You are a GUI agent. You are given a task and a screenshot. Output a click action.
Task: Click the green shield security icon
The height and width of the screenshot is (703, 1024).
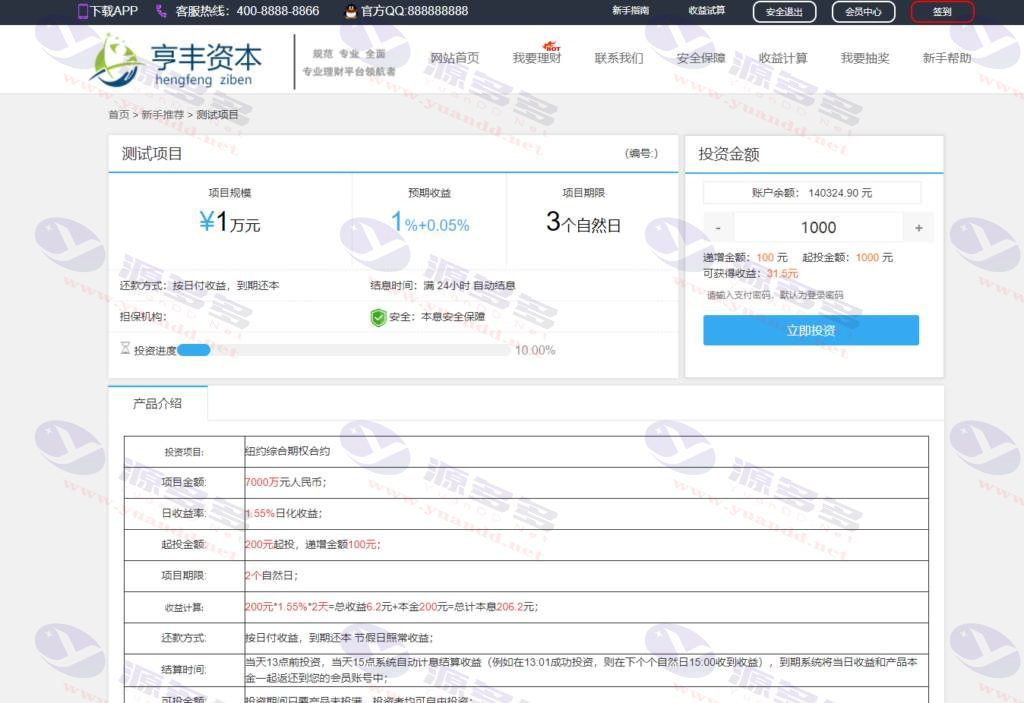point(378,318)
